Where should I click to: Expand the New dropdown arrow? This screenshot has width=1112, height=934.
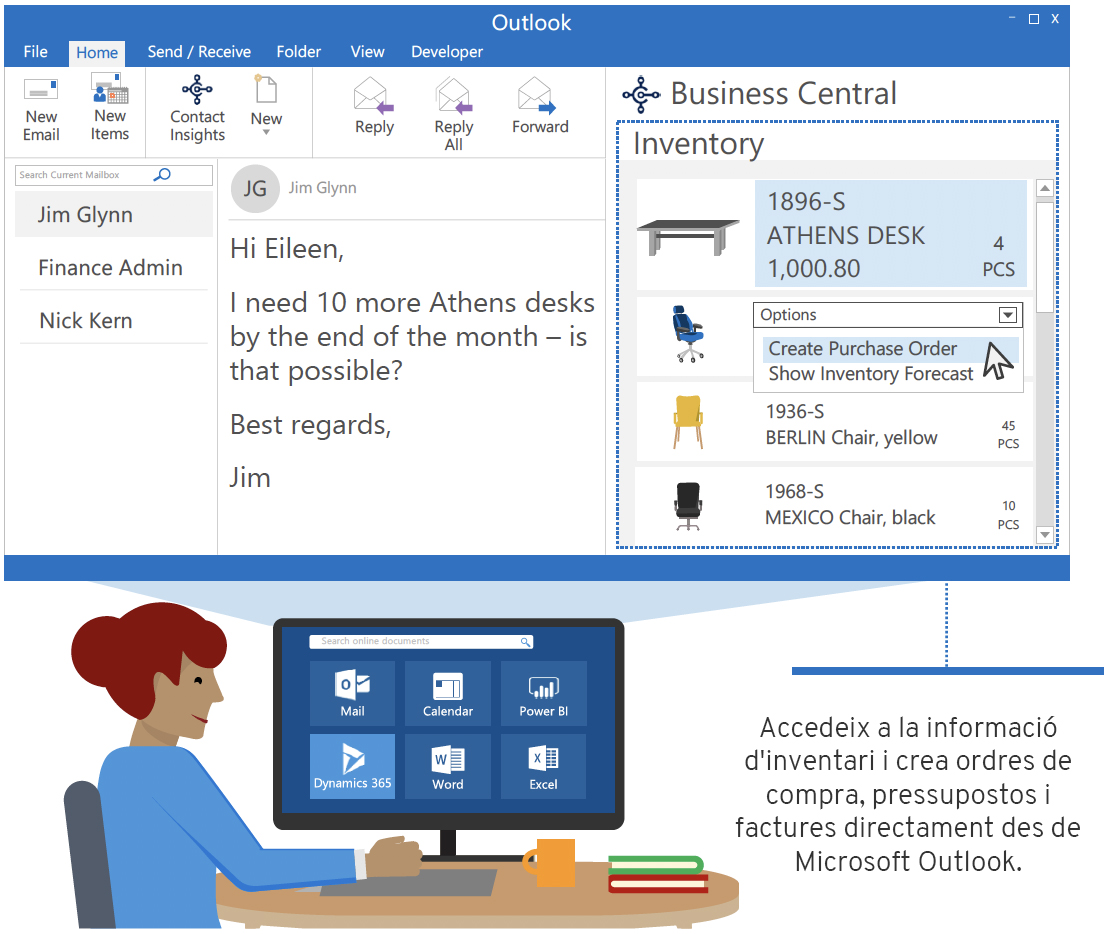266,133
